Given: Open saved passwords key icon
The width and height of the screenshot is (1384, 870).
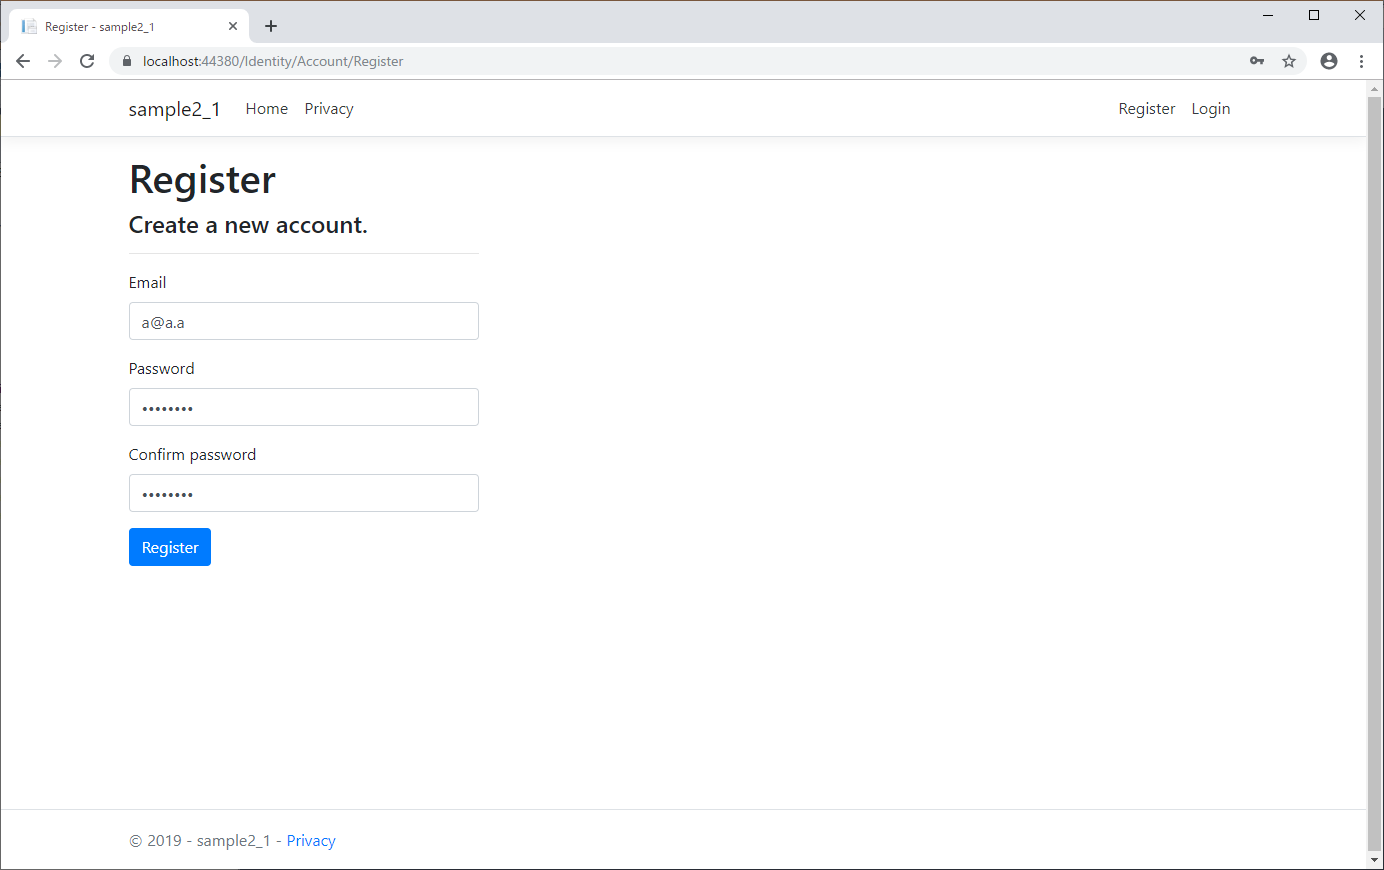Looking at the screenshot, I should click(1257, 61).
